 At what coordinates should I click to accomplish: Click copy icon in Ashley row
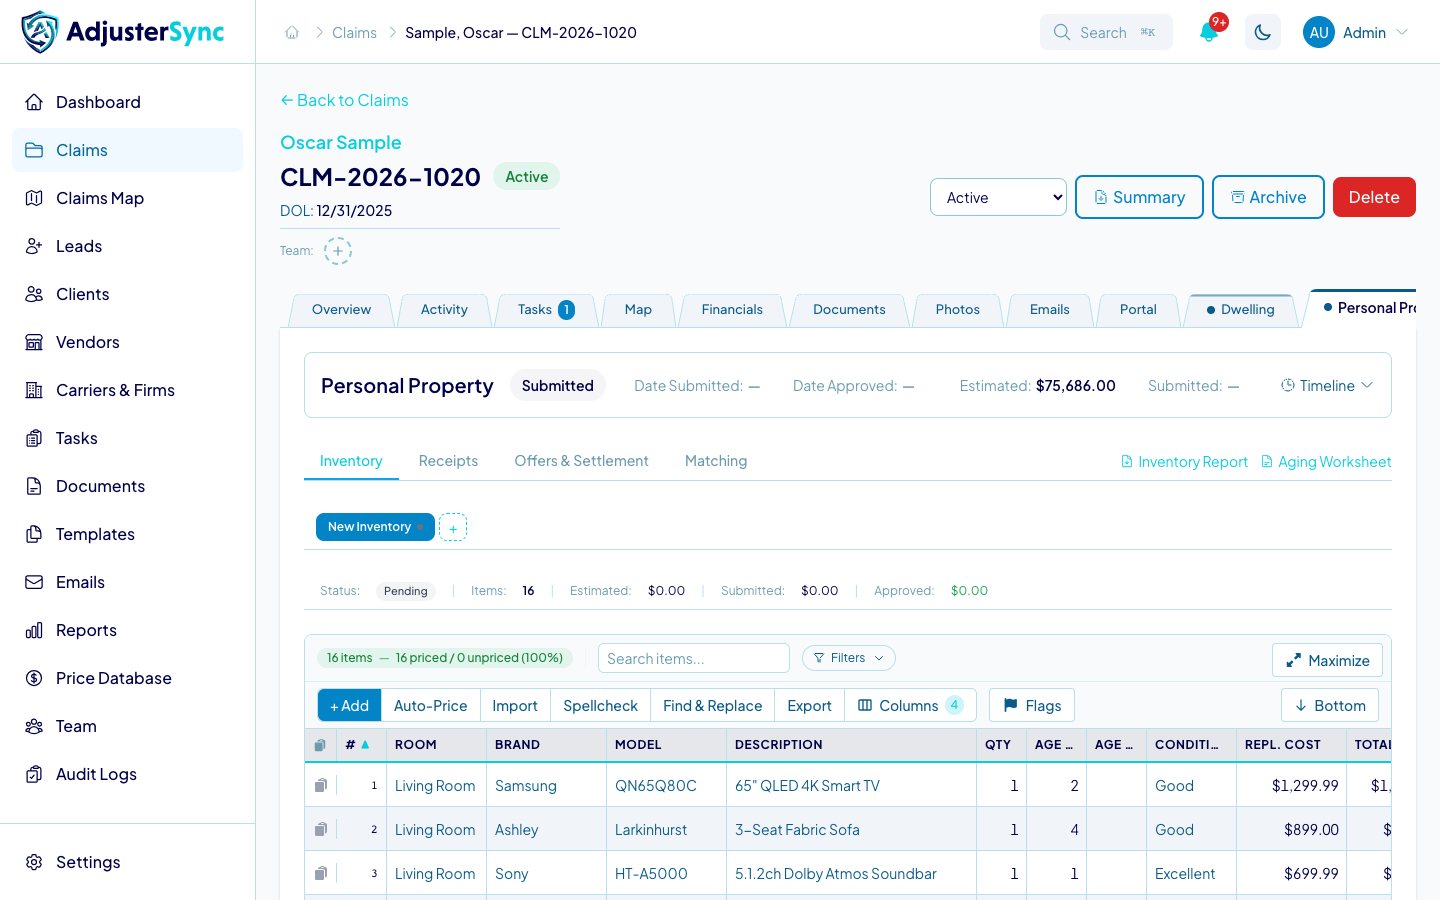[321, 830]
